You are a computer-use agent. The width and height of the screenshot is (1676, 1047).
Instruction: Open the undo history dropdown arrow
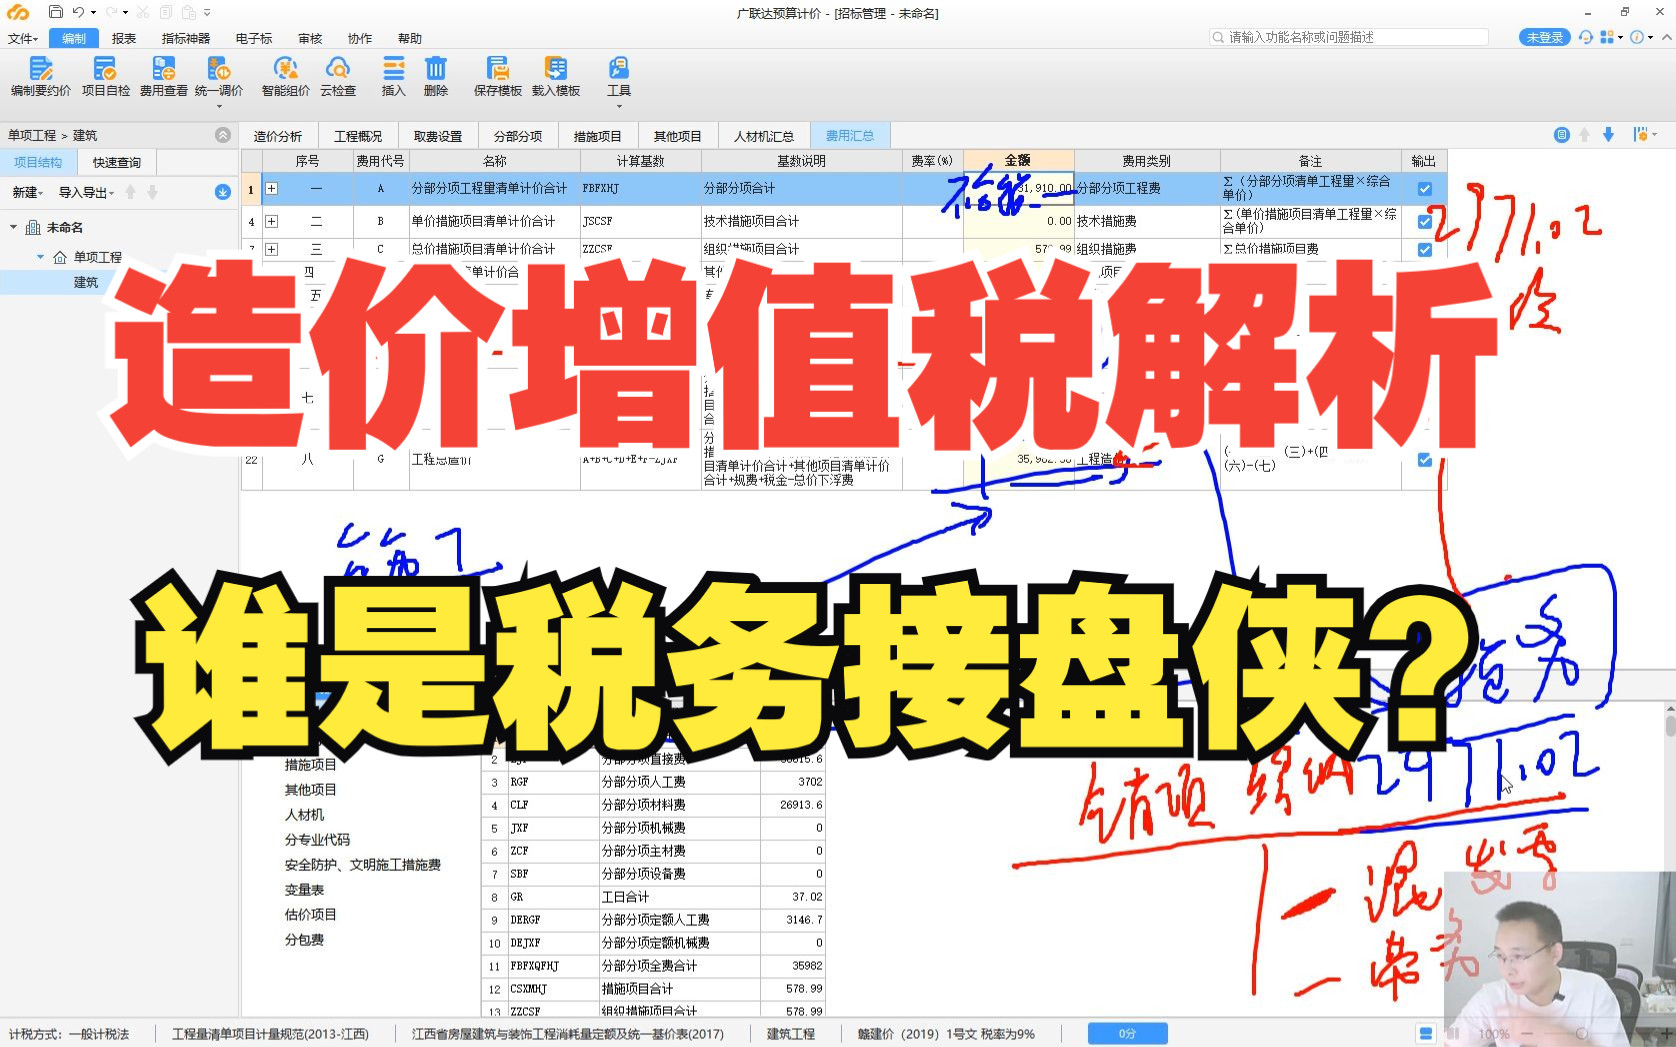(x=93, y=12)
